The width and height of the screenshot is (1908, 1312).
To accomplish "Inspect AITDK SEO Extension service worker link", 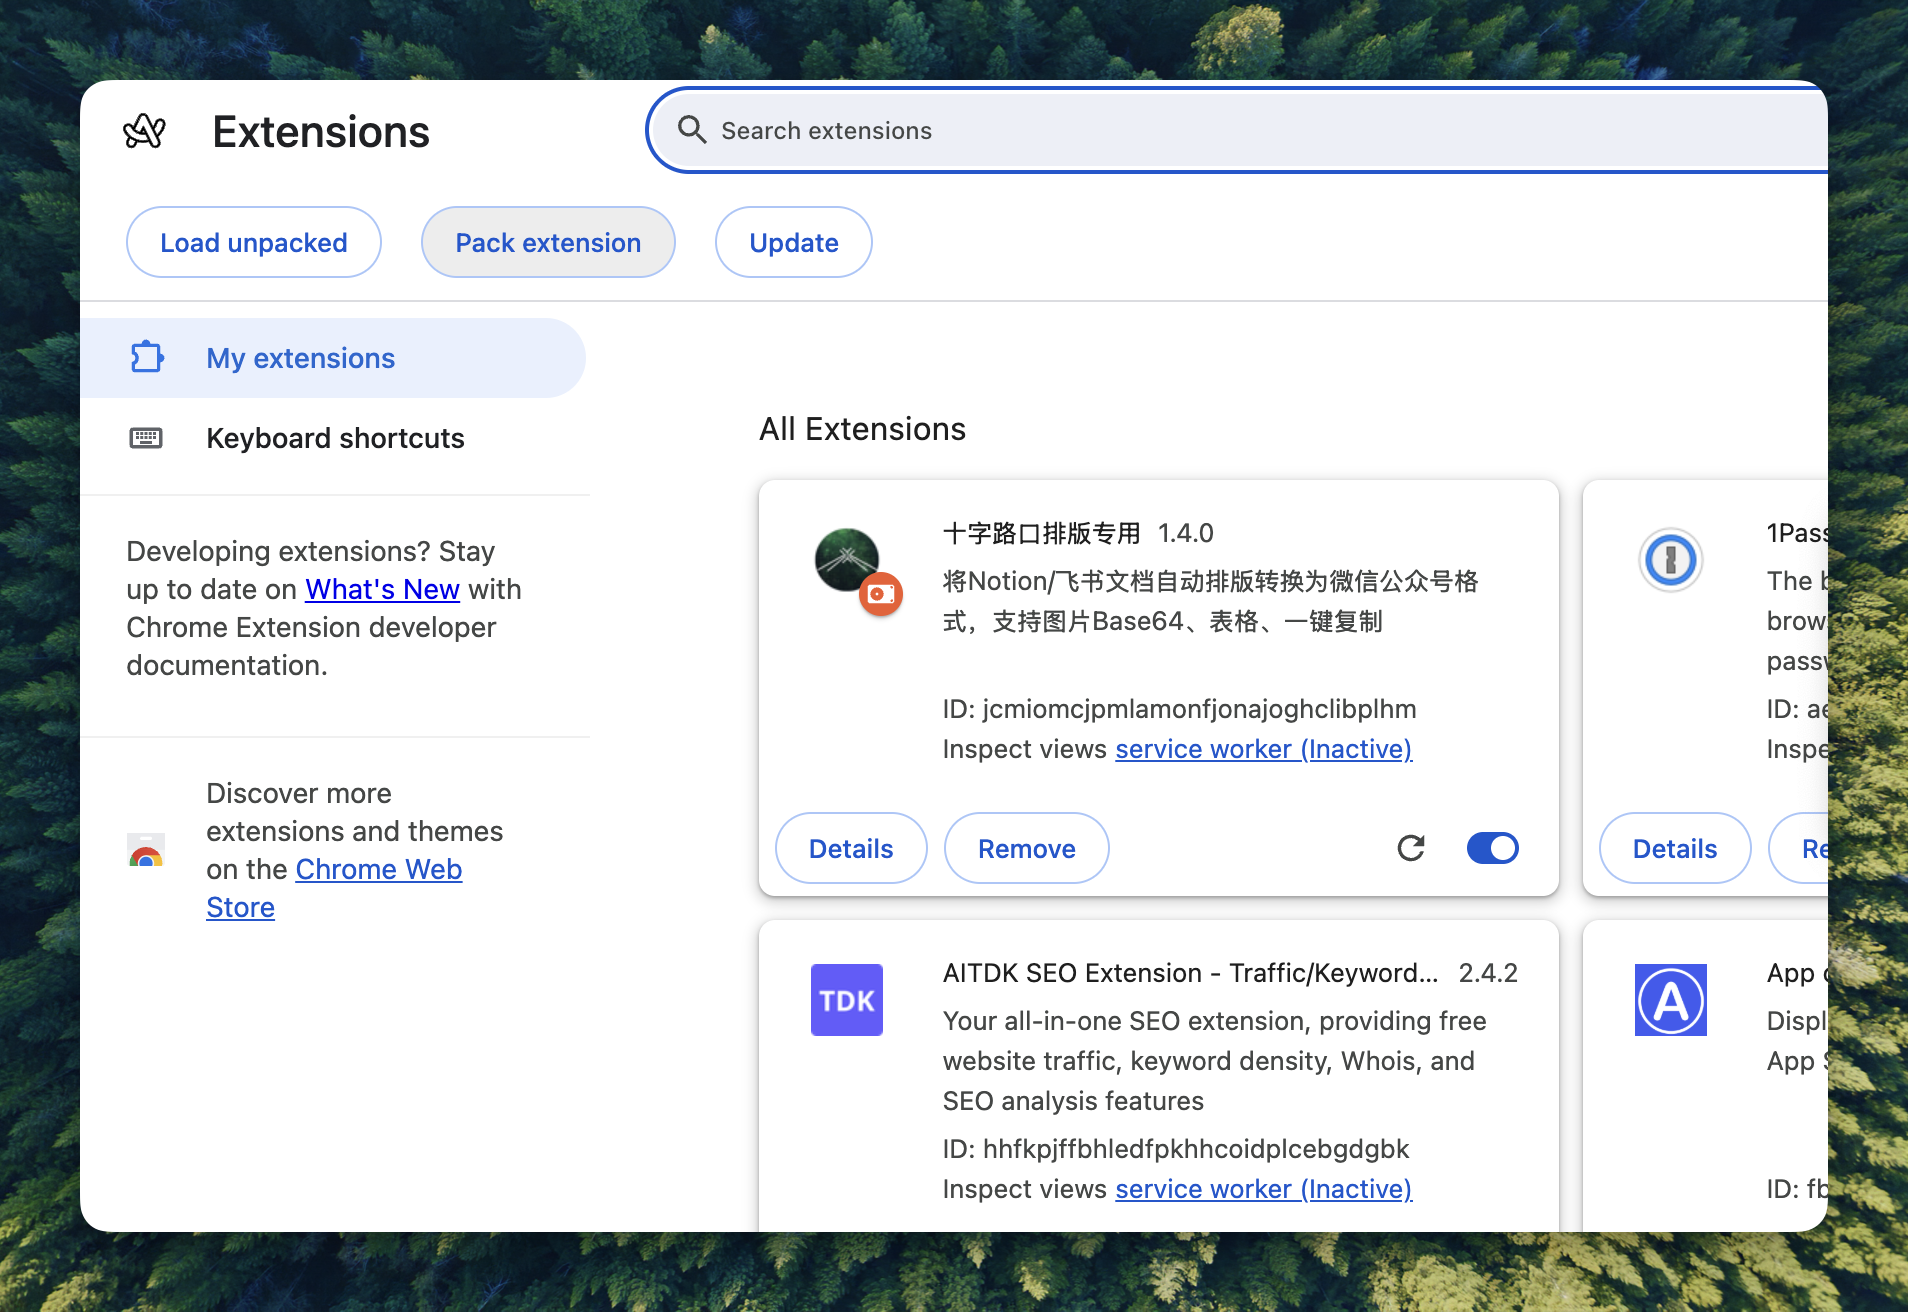I will (x=1264, y=1189).
